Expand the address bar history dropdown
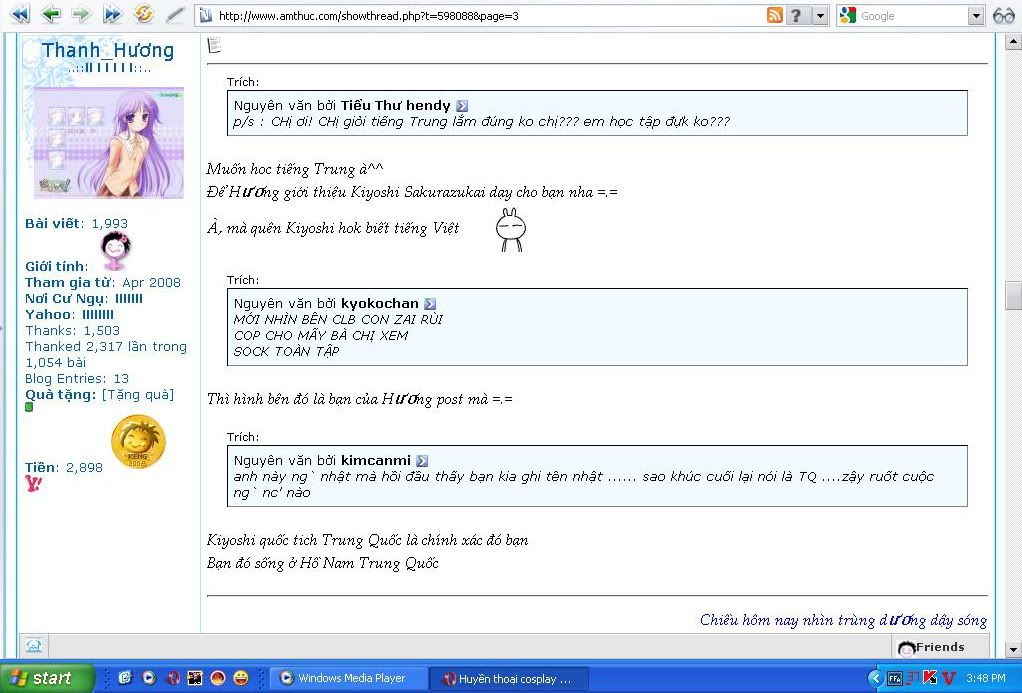The height and width of the screenshot is (693, 1022). click(x=820, y=16)
